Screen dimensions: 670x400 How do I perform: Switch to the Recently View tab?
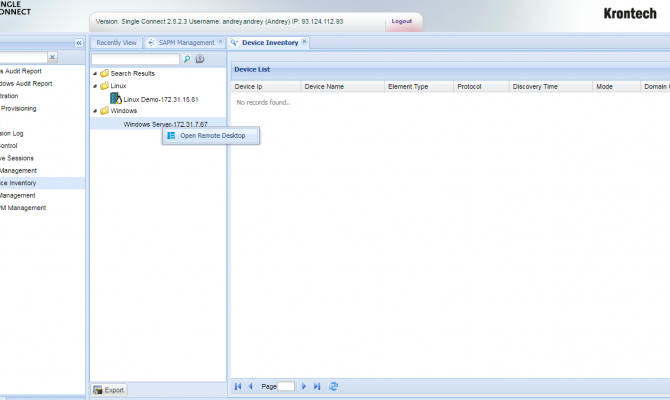116,43
